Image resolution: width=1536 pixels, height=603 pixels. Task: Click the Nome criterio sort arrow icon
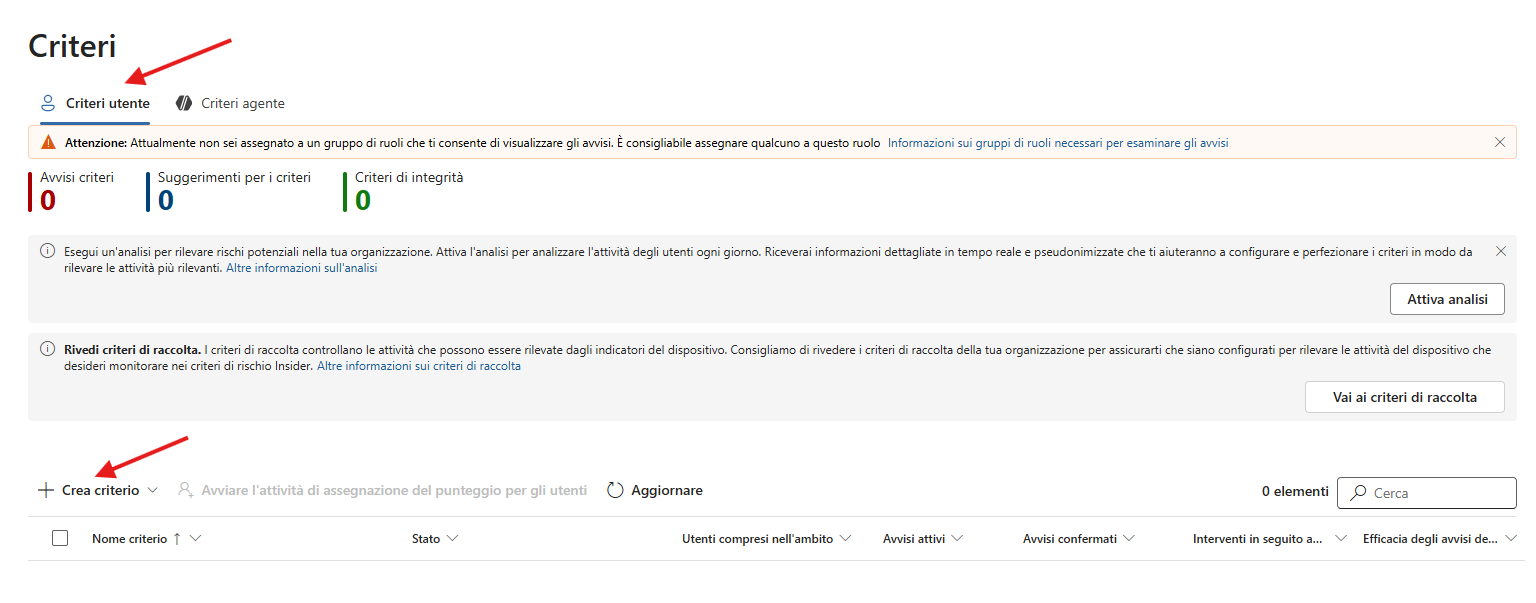(177, 538)
